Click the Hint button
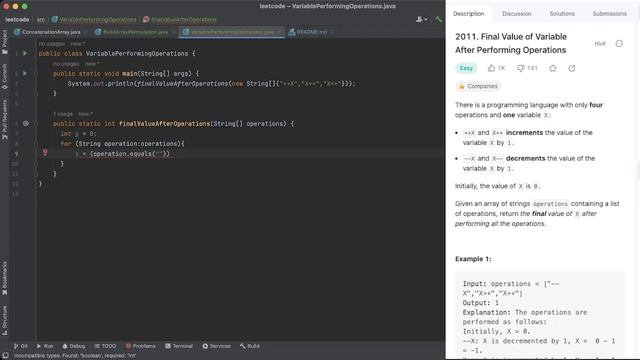This screenshot has height=360, width=640. (x=600, y=43)
